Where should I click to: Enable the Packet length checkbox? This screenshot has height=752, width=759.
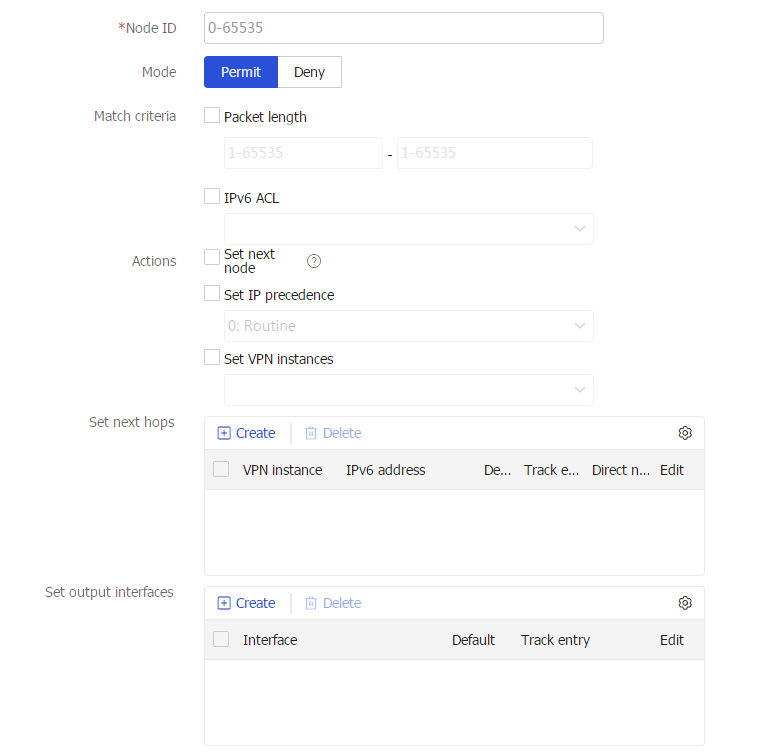pos(212,115)
